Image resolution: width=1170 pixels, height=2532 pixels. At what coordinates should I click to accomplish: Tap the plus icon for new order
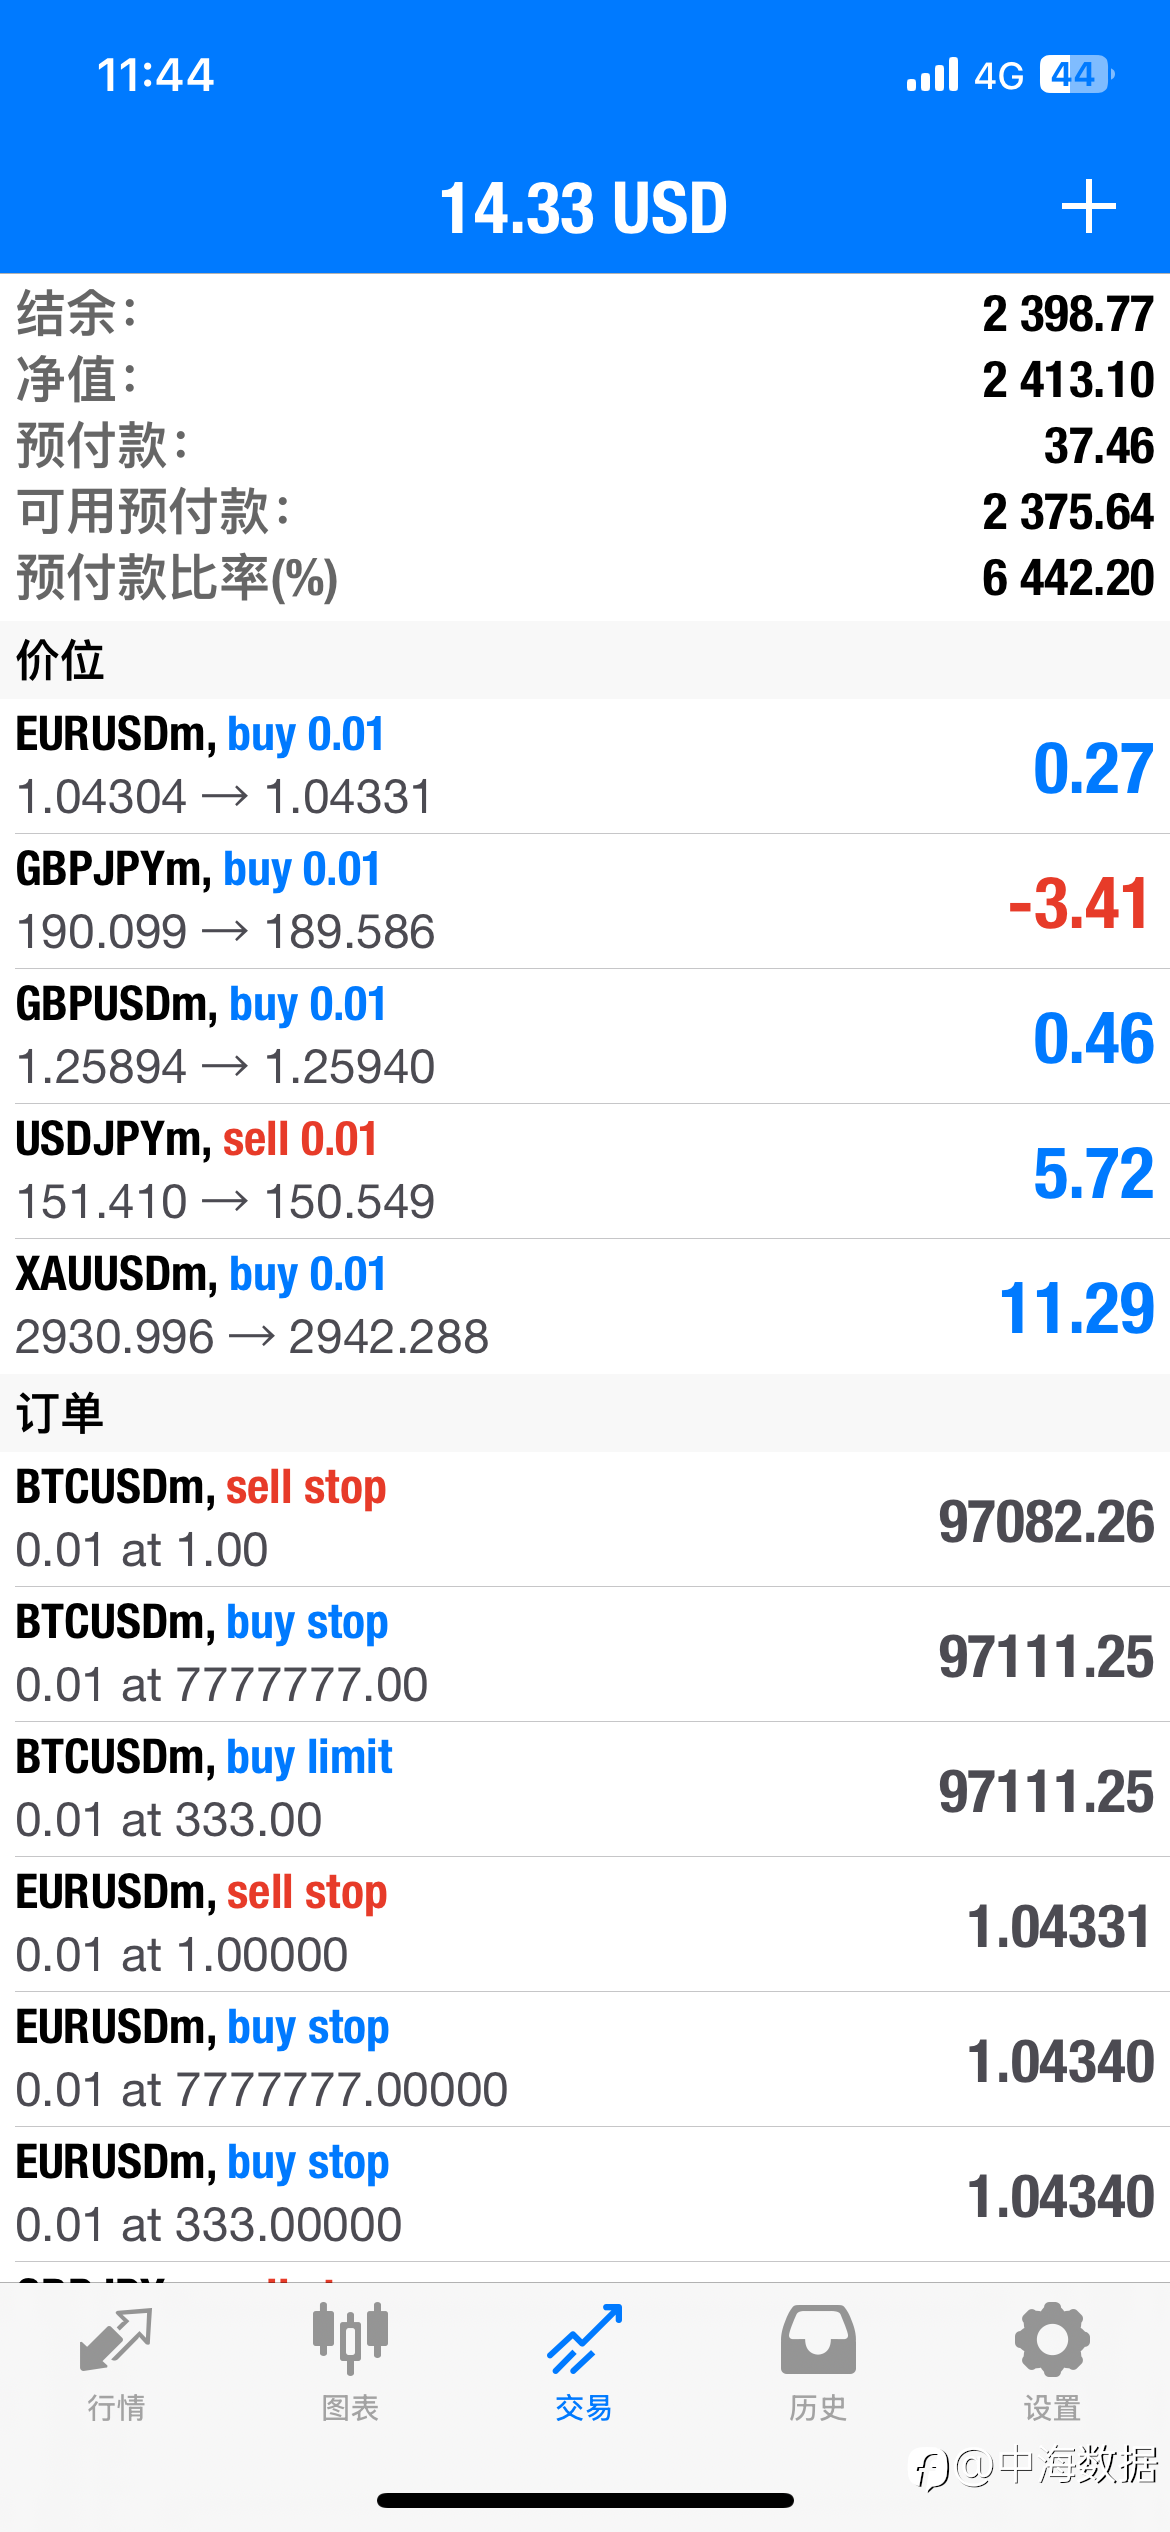(1088, 207)
